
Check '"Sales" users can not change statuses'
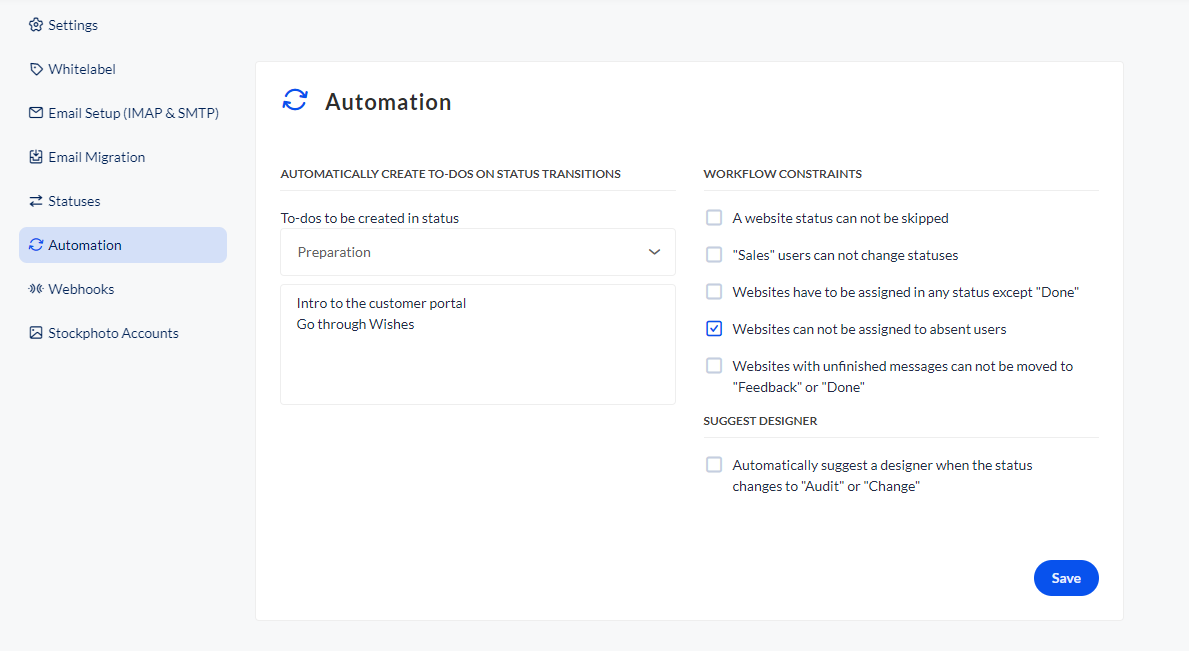point(714,255)
